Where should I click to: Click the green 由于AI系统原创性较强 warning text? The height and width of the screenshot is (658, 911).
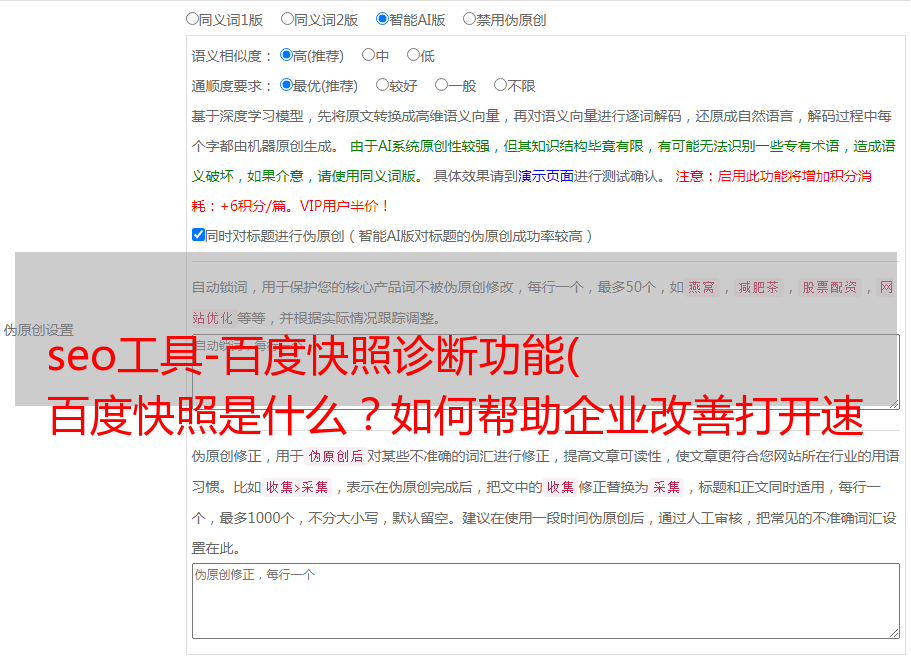(x=543, y=161)
